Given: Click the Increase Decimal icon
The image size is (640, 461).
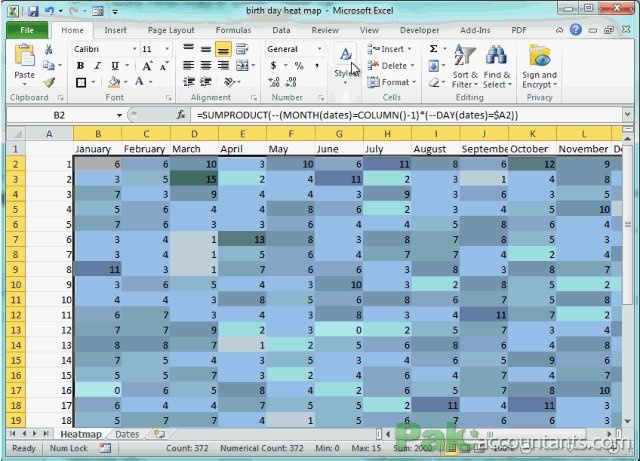Looking at the screenshot, I should pyautogui.click(x=273, y=82).
